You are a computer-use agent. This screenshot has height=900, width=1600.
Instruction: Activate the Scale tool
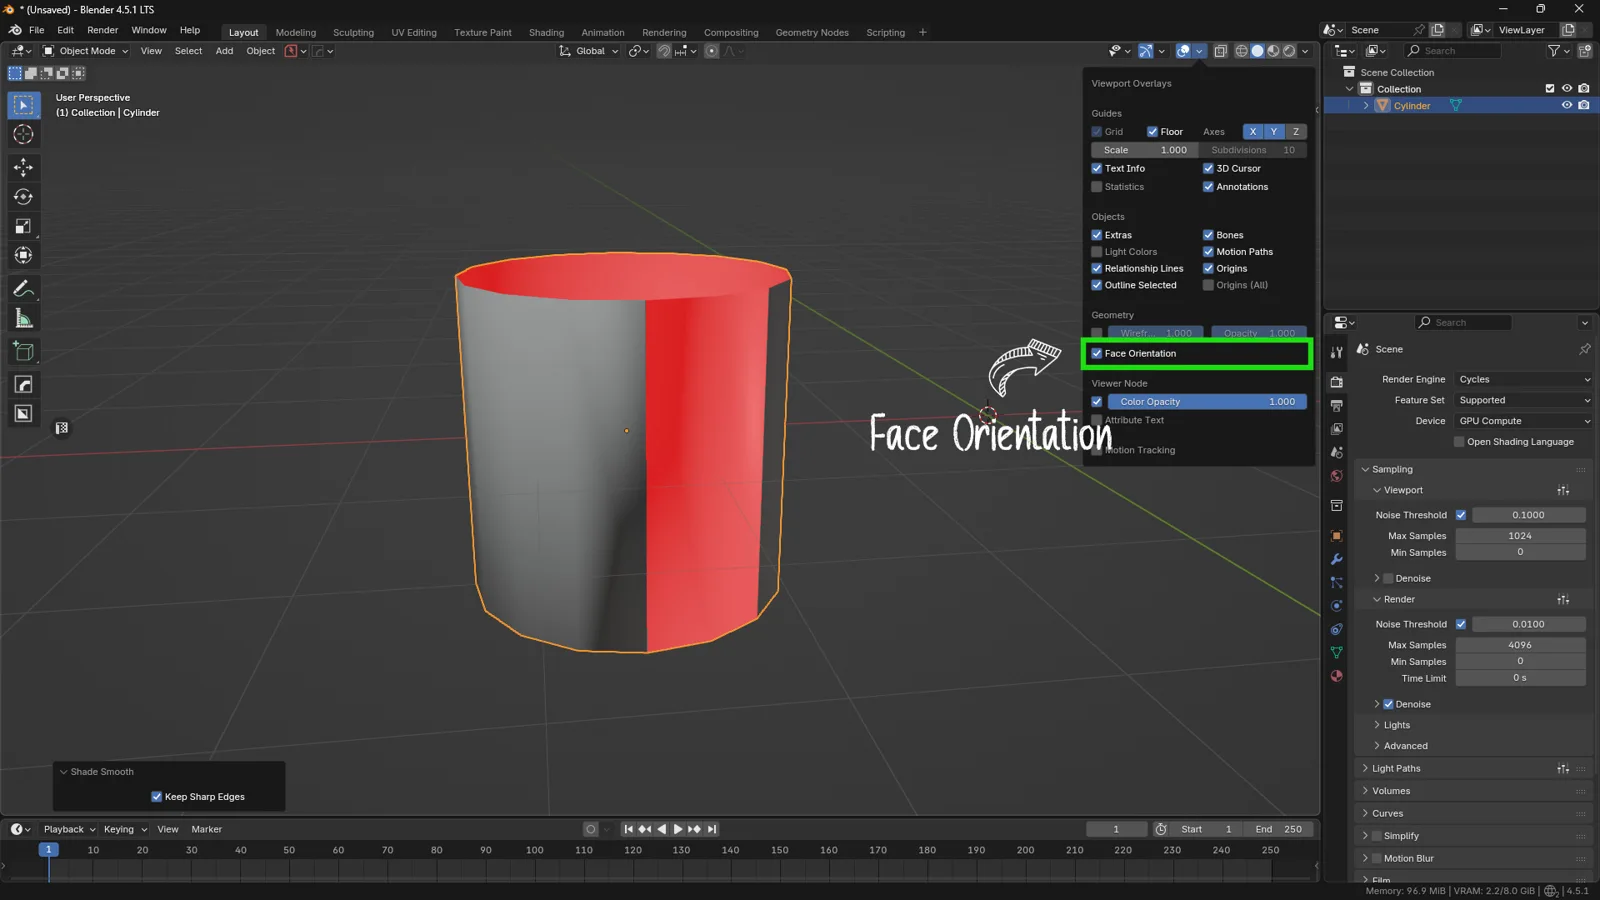coord(23,227)
